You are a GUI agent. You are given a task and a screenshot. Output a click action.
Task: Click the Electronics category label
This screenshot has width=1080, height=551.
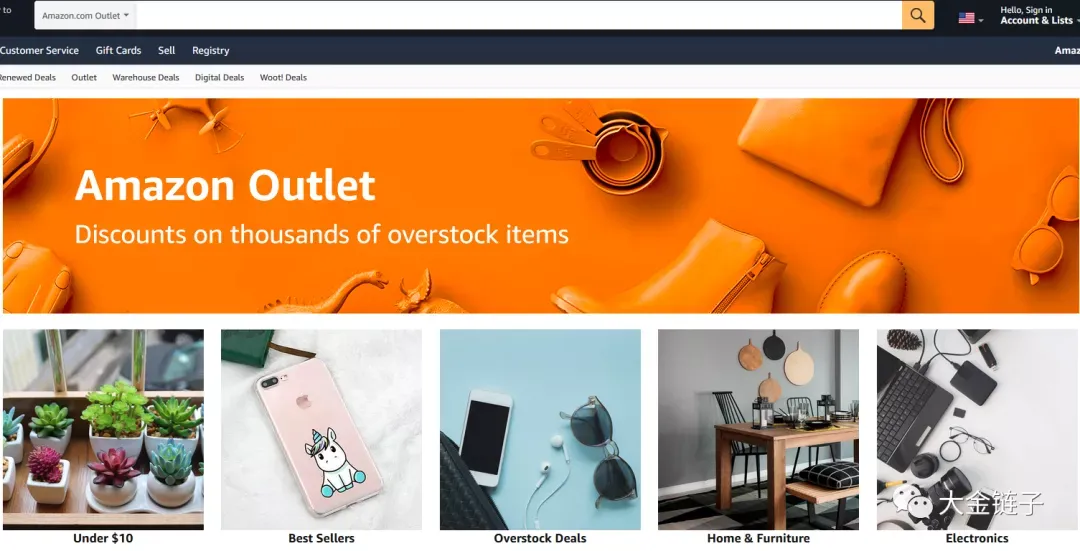(x=977, y=538)
